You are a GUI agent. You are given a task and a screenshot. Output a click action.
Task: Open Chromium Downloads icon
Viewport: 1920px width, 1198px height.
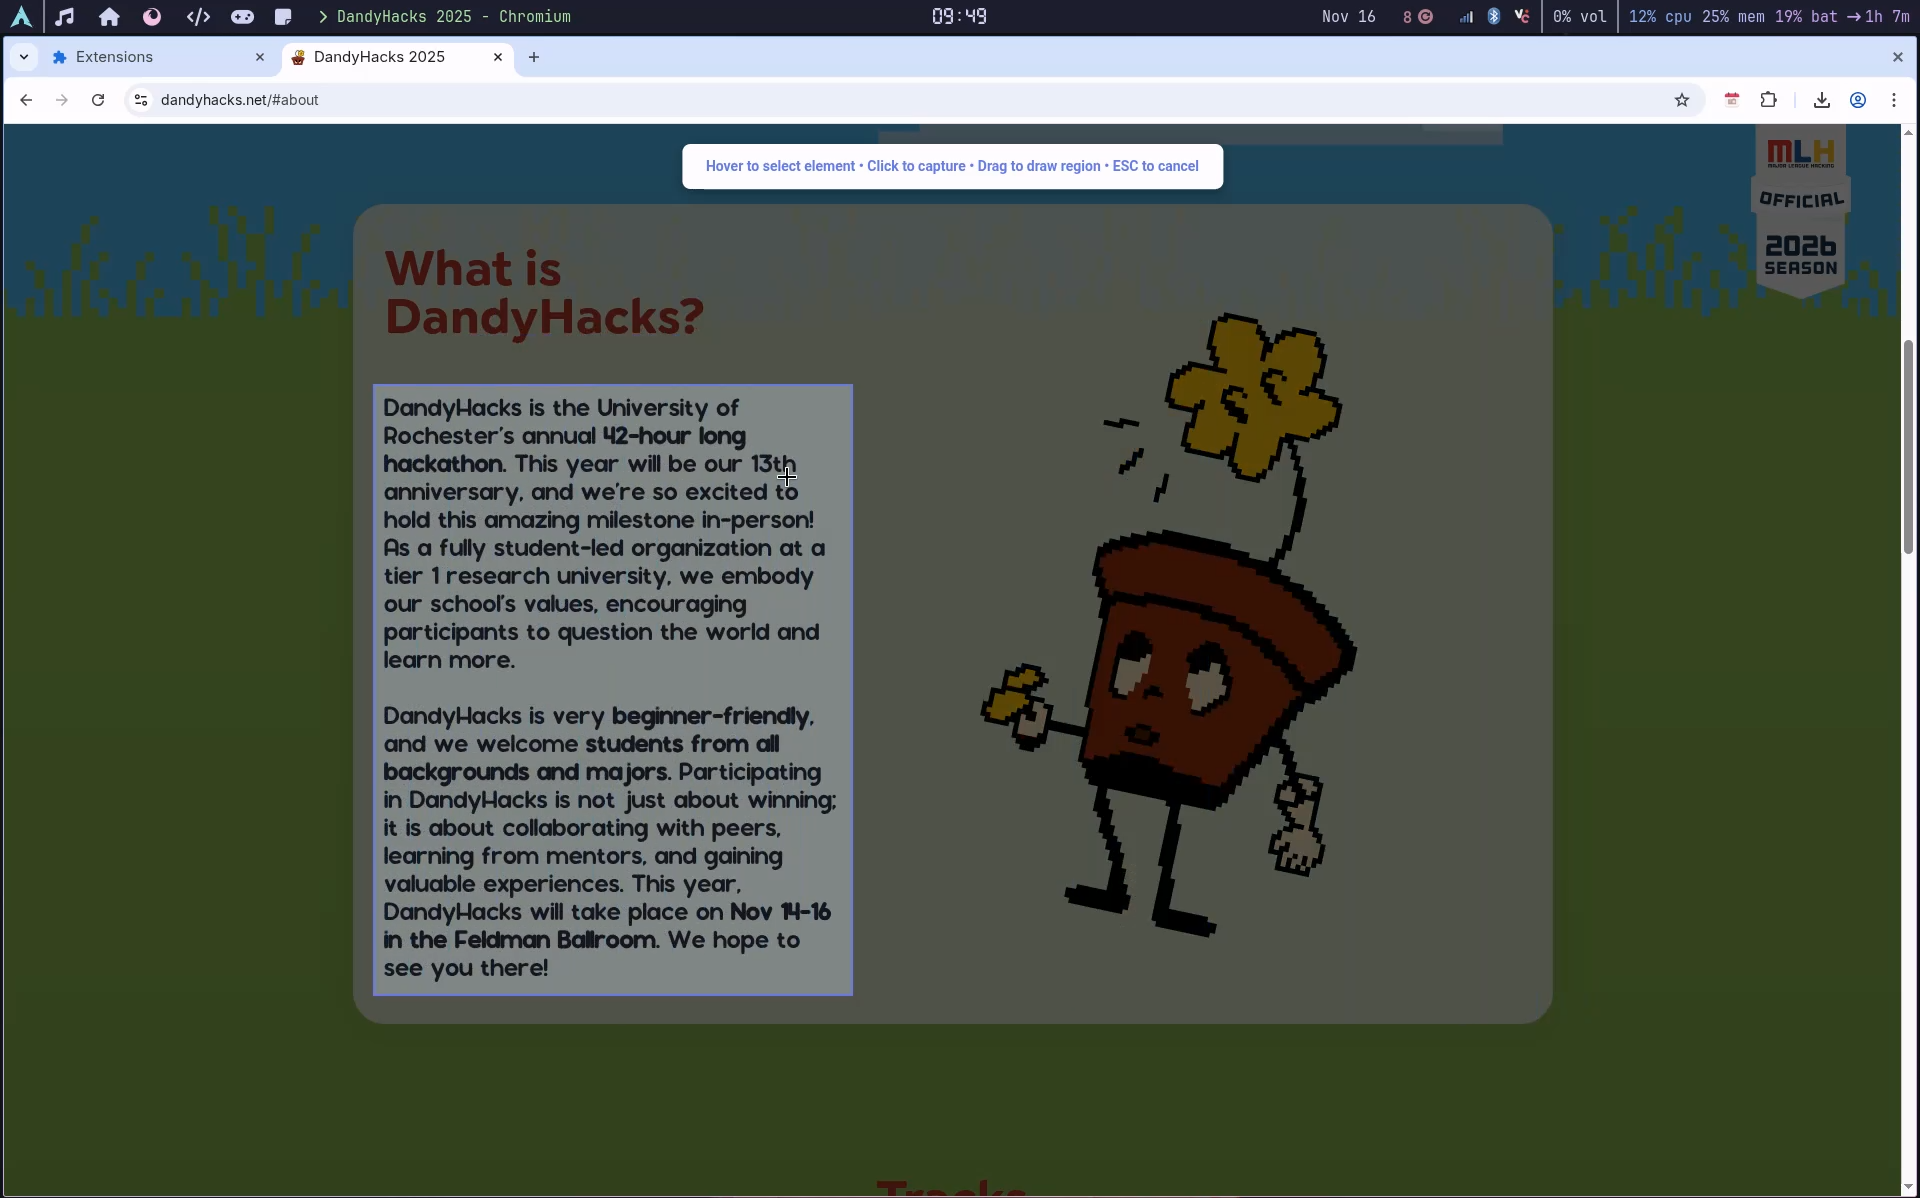1821,100
